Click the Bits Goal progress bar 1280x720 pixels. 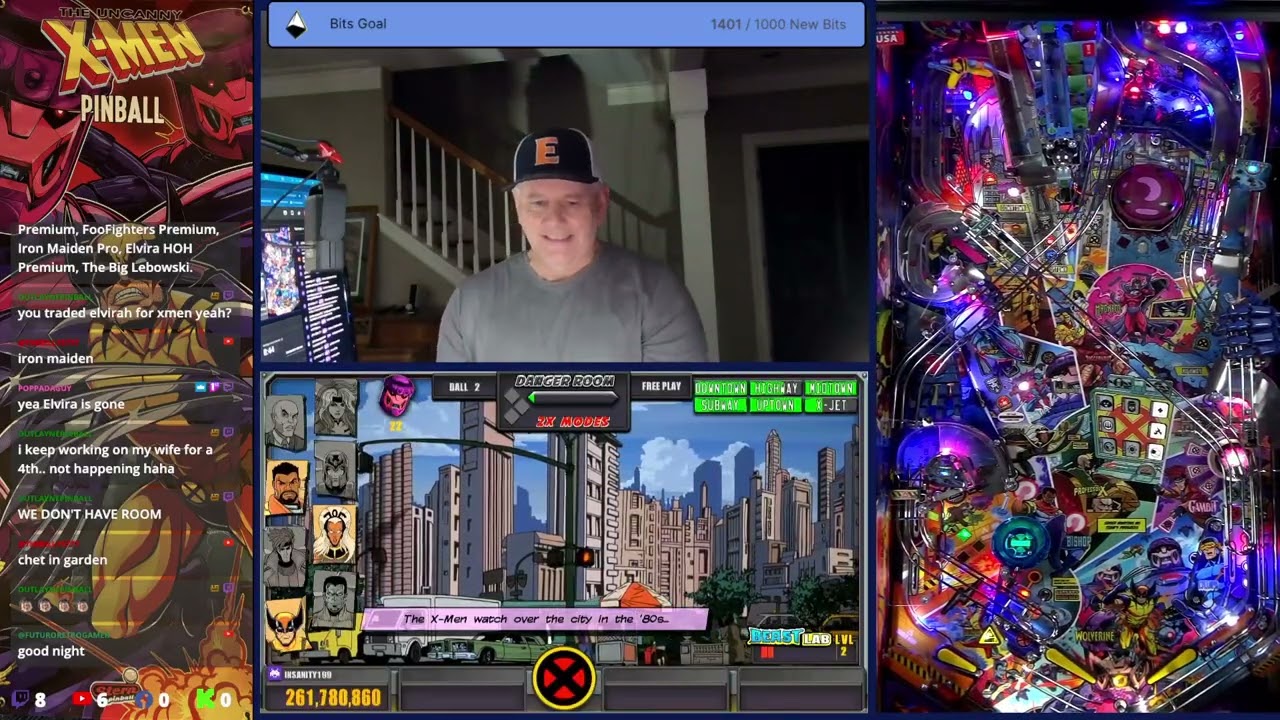[567, 24]
